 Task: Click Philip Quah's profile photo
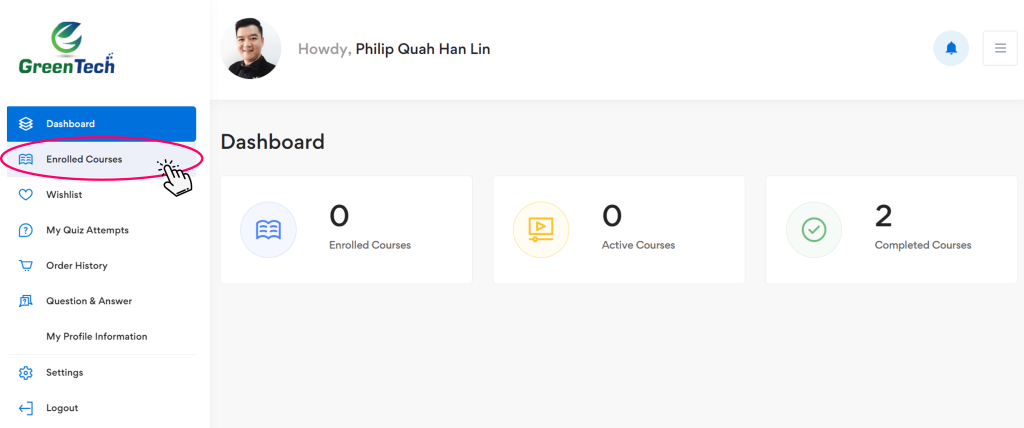pyautogui.click(x=250, y=48)
